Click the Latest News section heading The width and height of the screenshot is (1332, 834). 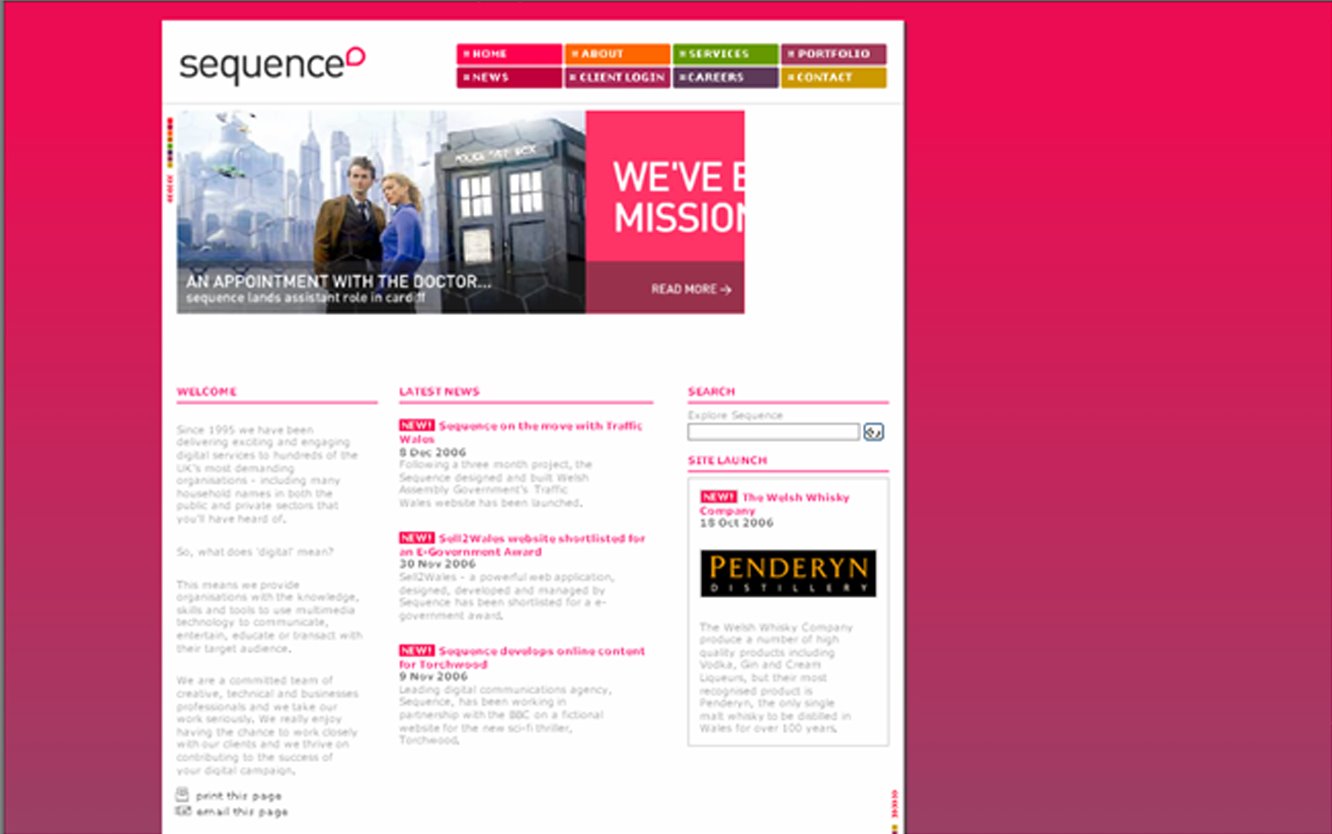coord(439,392)
